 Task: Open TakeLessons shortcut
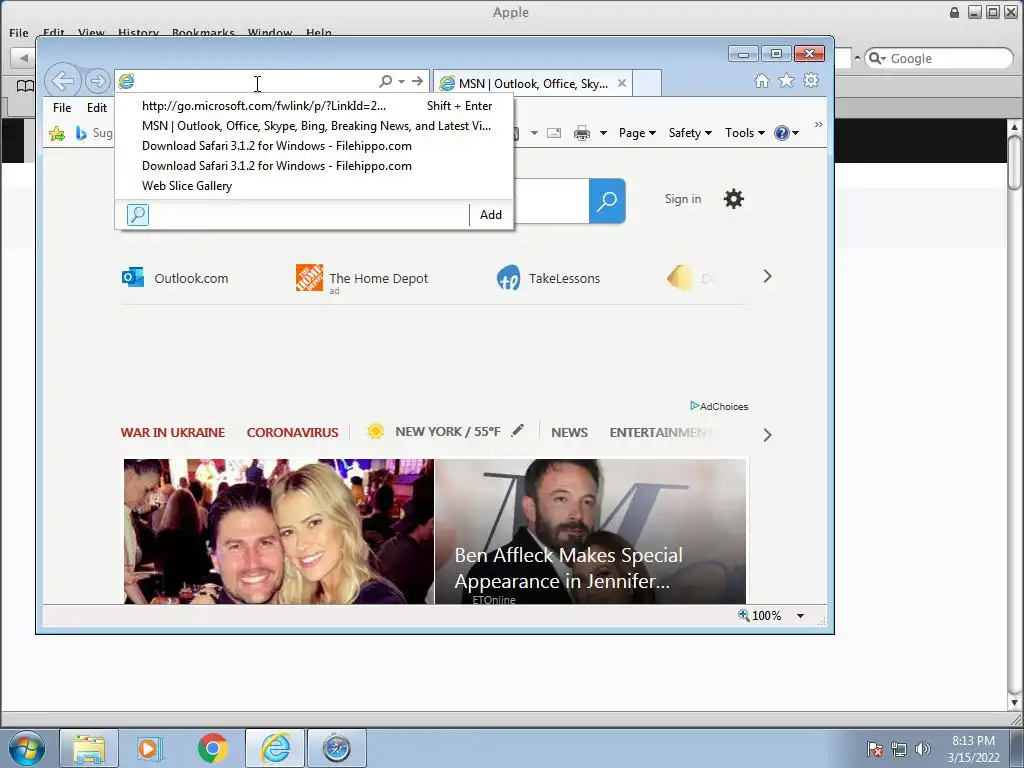[x=548, y=278]
